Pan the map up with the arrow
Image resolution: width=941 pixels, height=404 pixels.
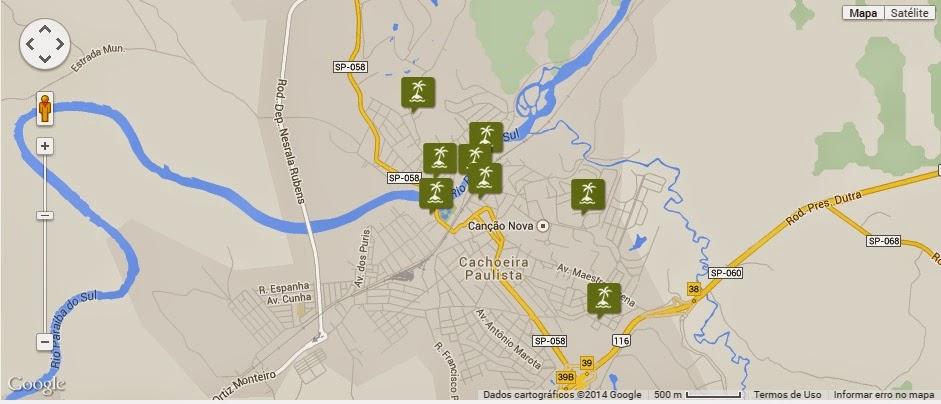(x=45, y=28)
